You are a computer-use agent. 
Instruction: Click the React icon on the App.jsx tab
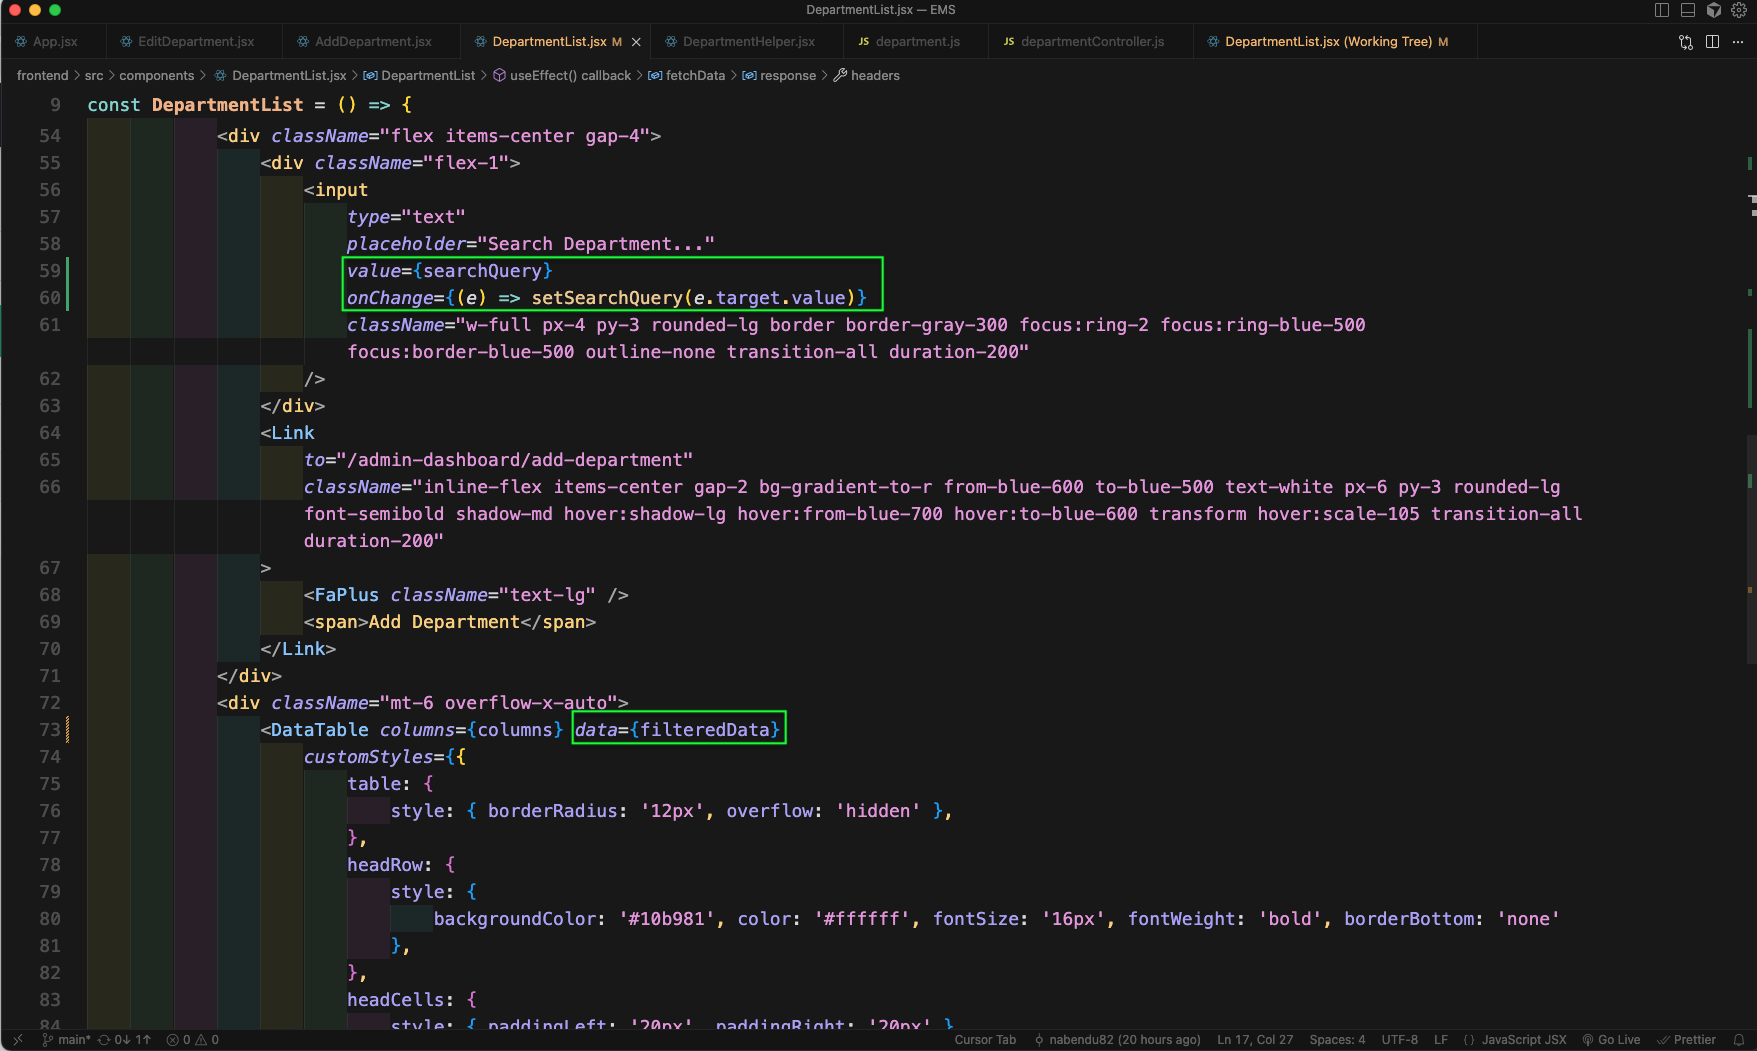21,42
